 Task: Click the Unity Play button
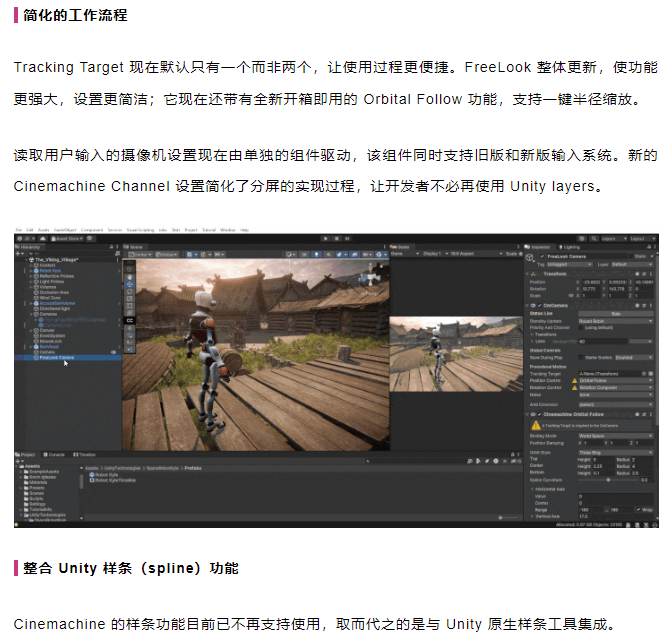326,238
